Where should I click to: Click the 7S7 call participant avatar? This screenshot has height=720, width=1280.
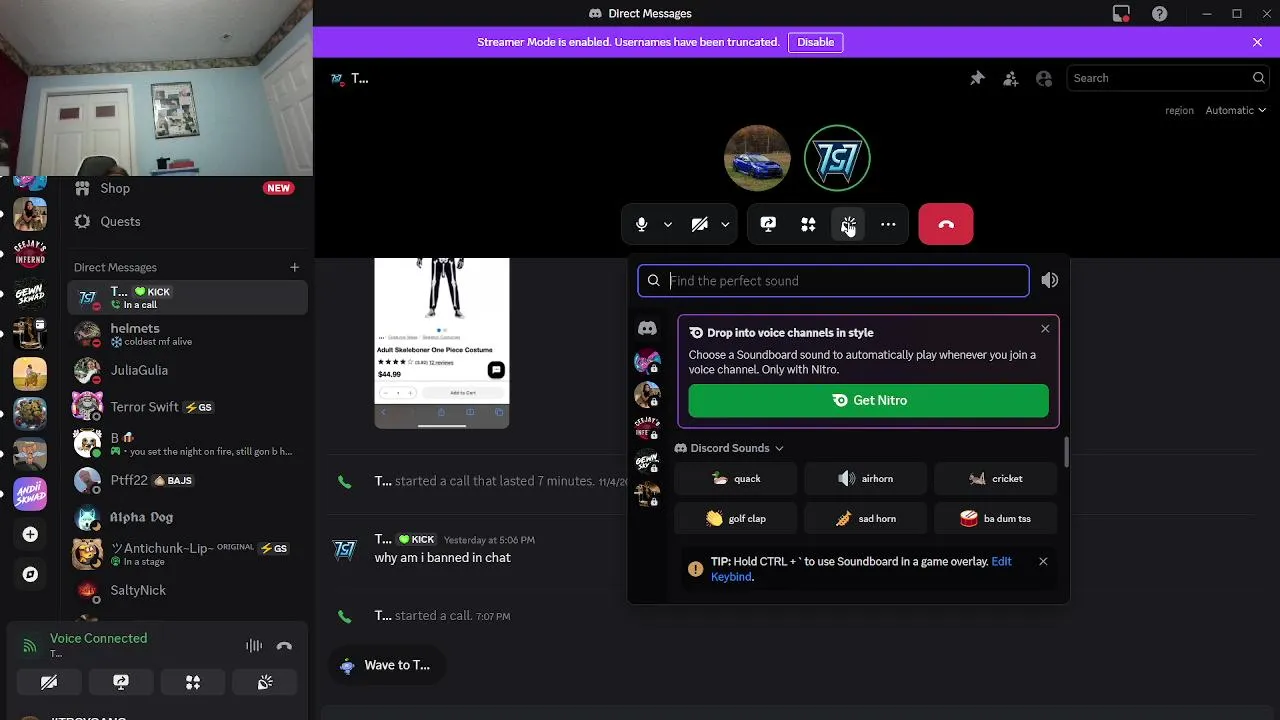pyautogui.click(x=837, y=158)
